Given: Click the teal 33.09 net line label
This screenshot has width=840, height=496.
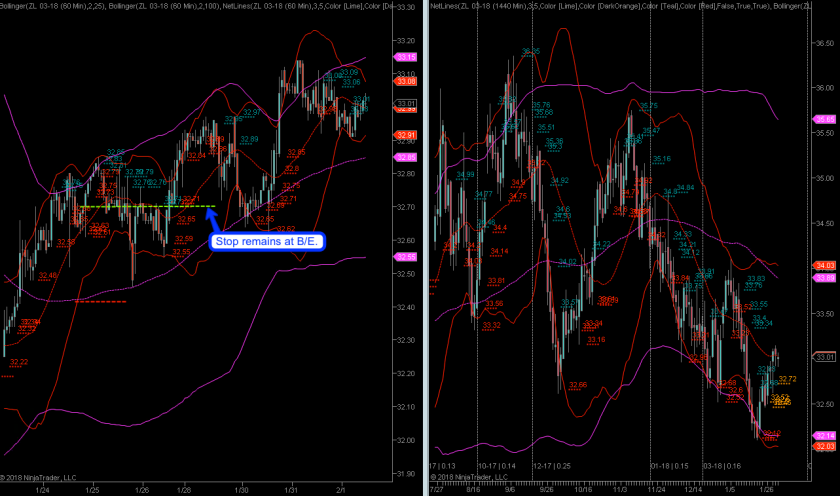Looking at the screenshot, I should click(x=349, y=72).
